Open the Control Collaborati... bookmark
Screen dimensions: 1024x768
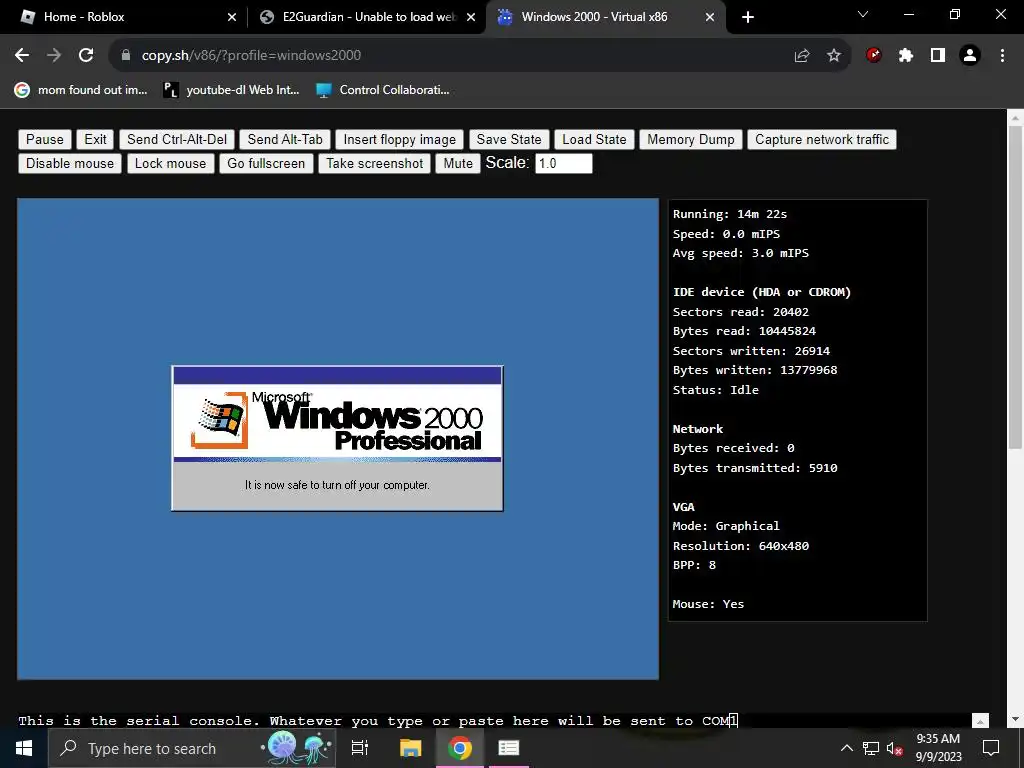click(x=383, y=90)
